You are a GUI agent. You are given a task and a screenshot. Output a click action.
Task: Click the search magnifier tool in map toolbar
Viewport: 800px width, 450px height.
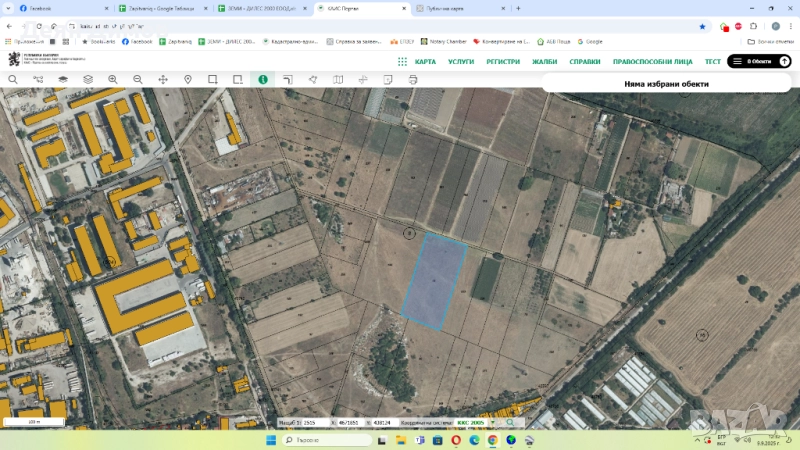coord(13,79)
